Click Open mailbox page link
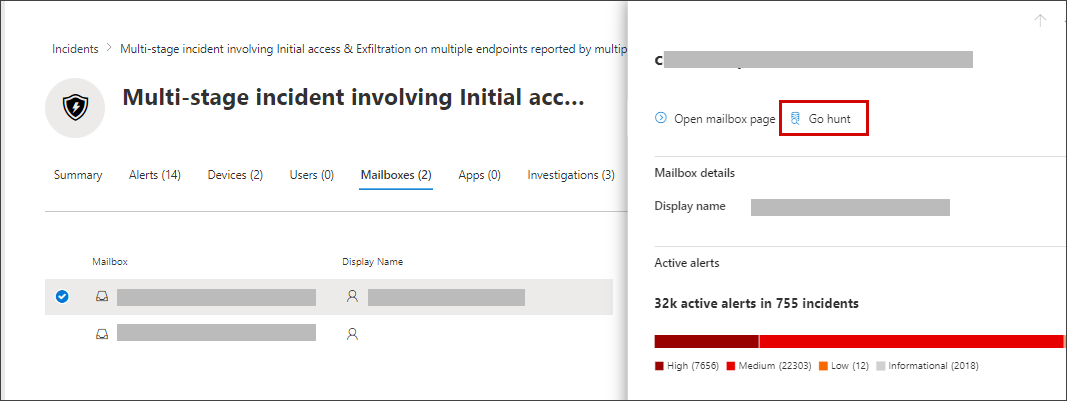The height and width of the screenshot is (401, 1067). click(x=724, y=119)
